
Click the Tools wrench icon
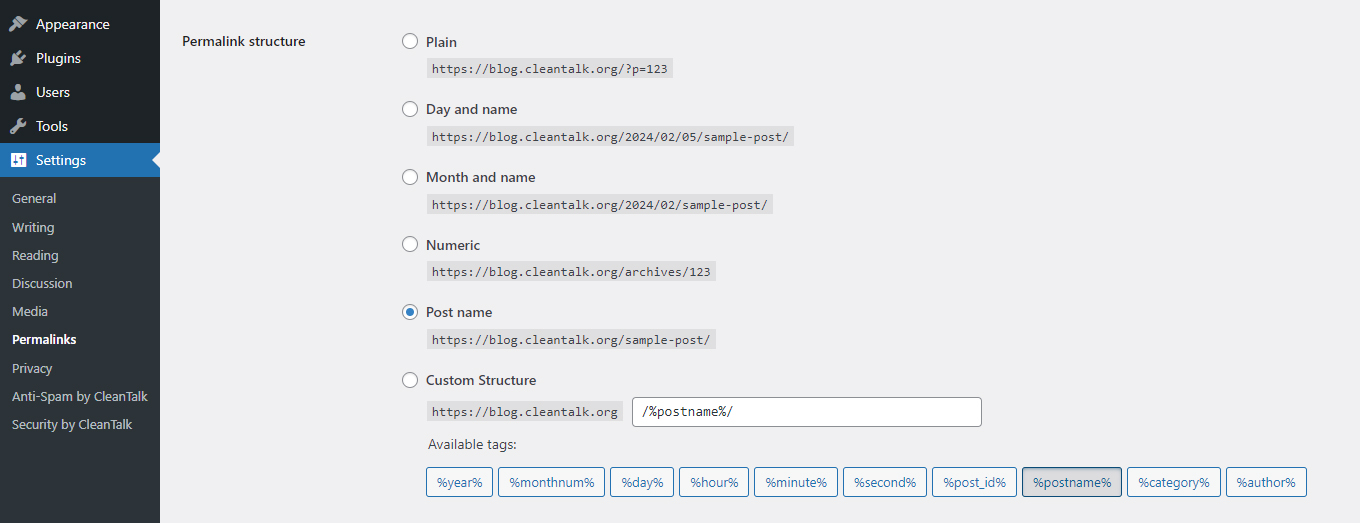pyautogui.click(x=18, y=126)
